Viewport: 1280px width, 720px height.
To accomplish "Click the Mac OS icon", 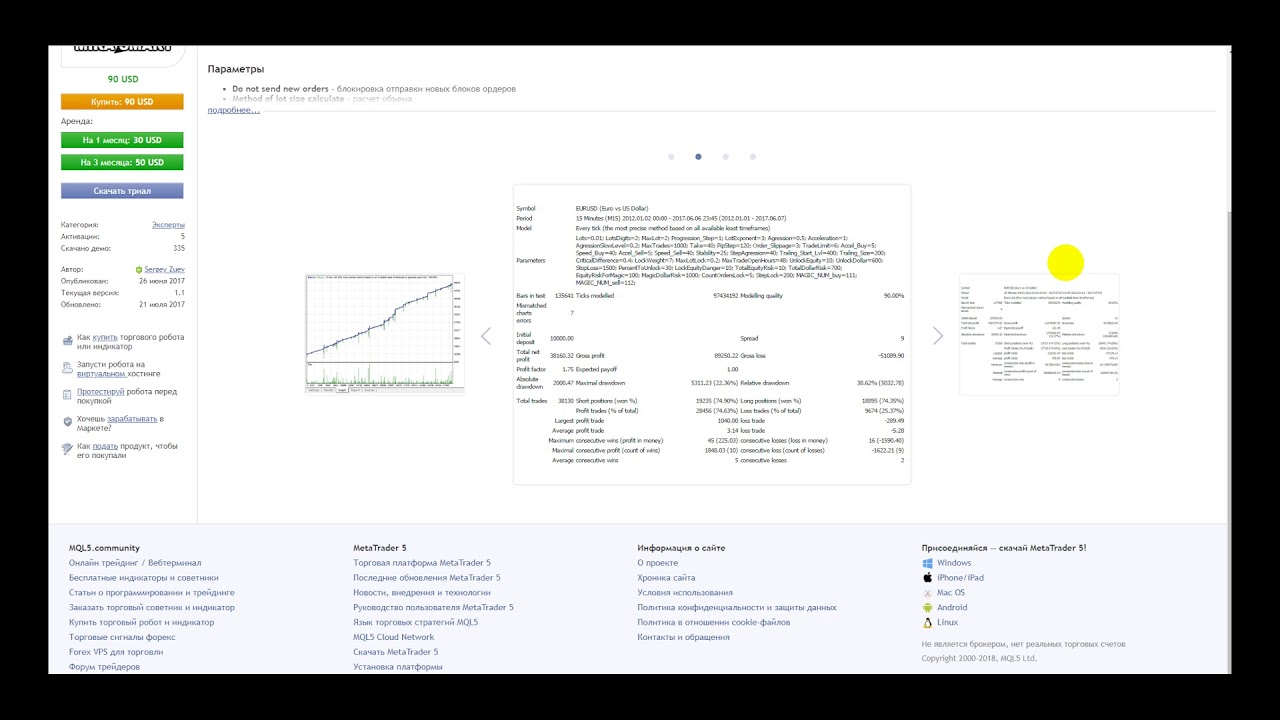I will 927,593.
